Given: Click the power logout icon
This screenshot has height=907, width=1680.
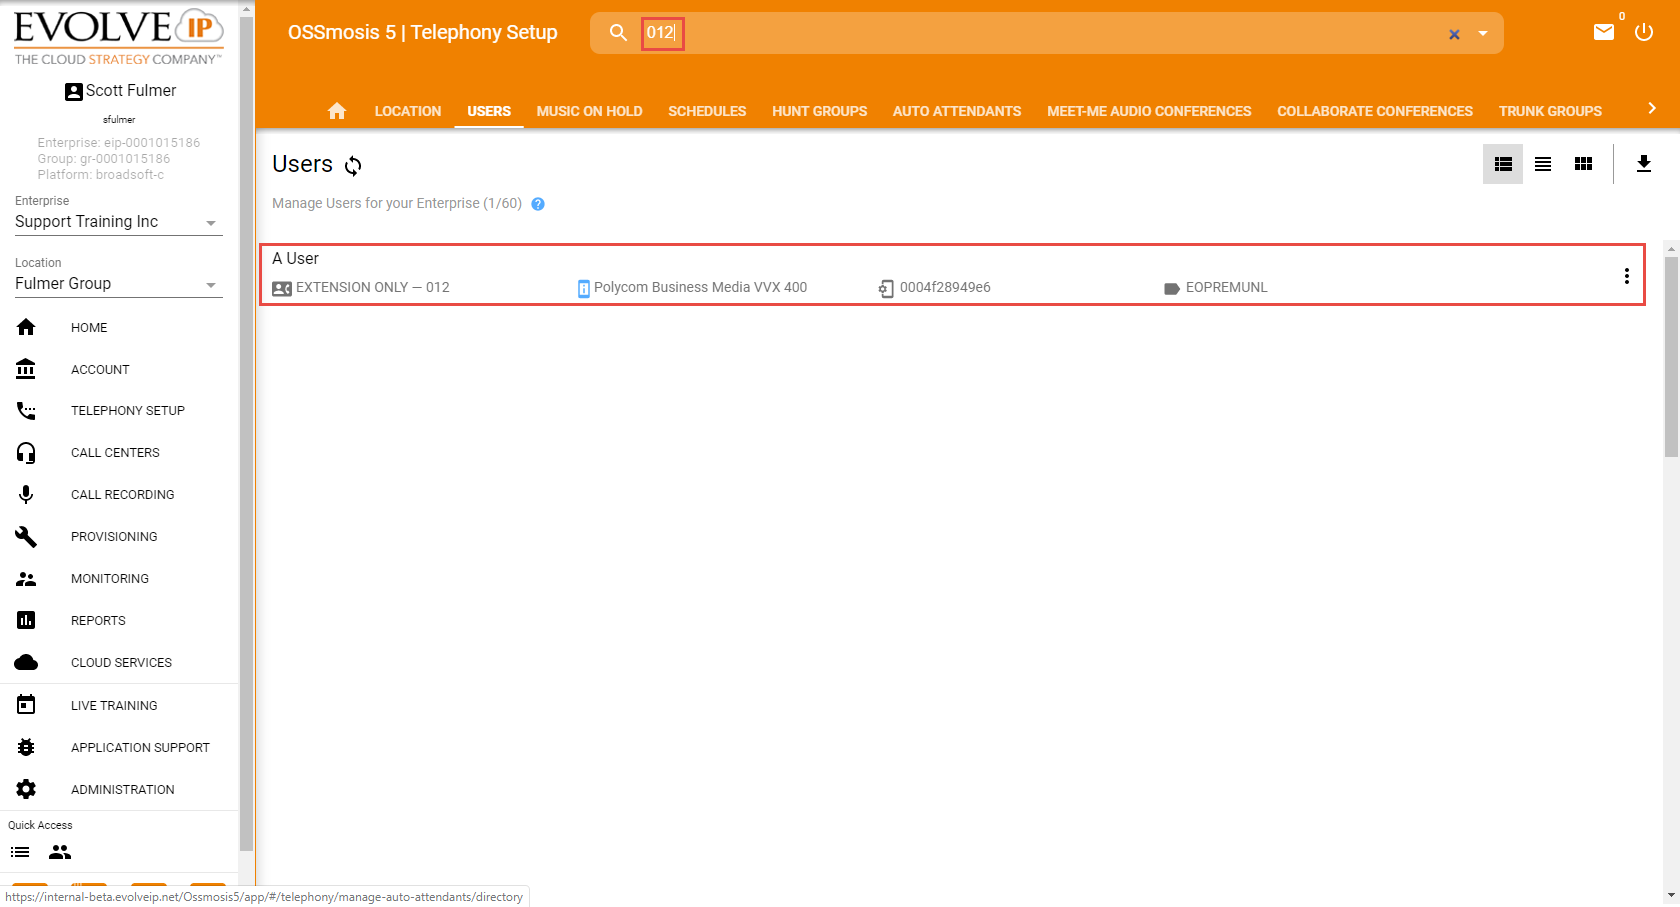Looking at the screenshot, I should 1644,32.
